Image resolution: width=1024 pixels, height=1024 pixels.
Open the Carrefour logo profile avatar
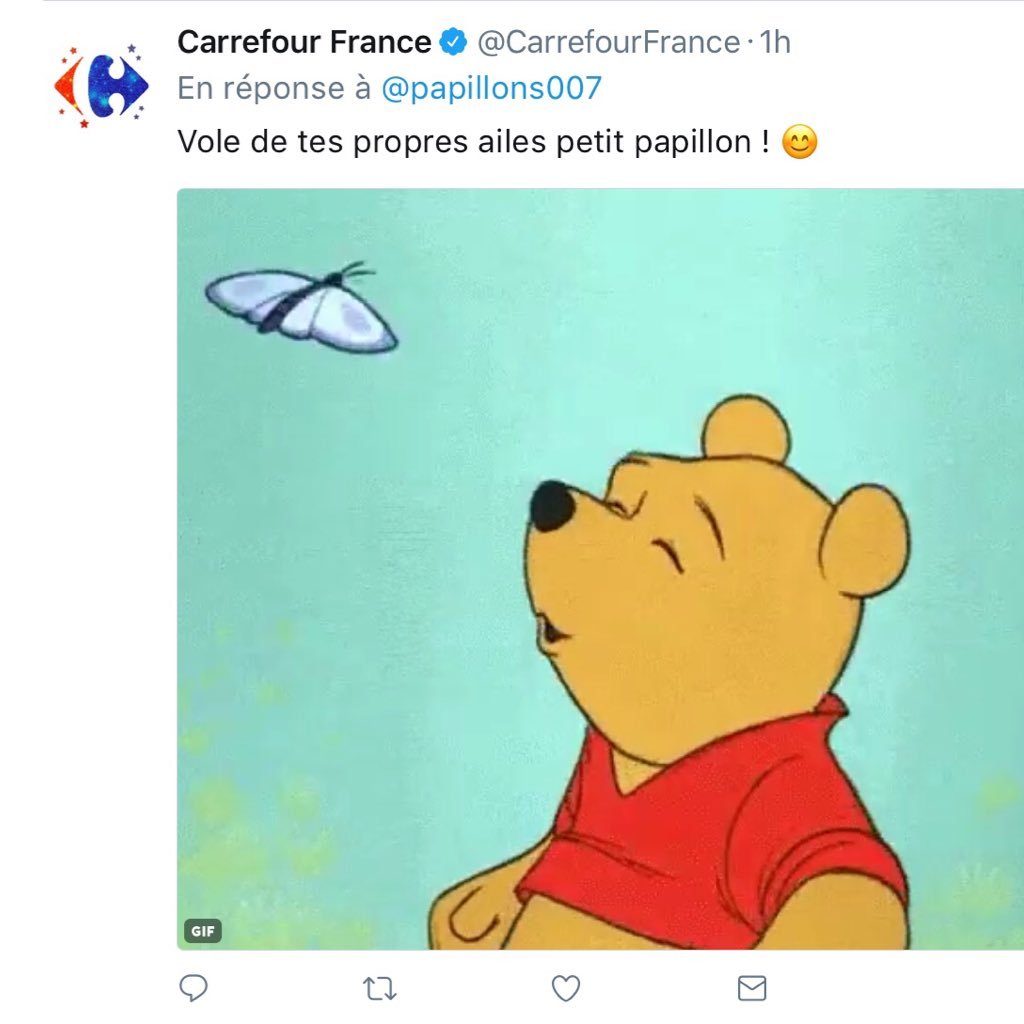101,86
